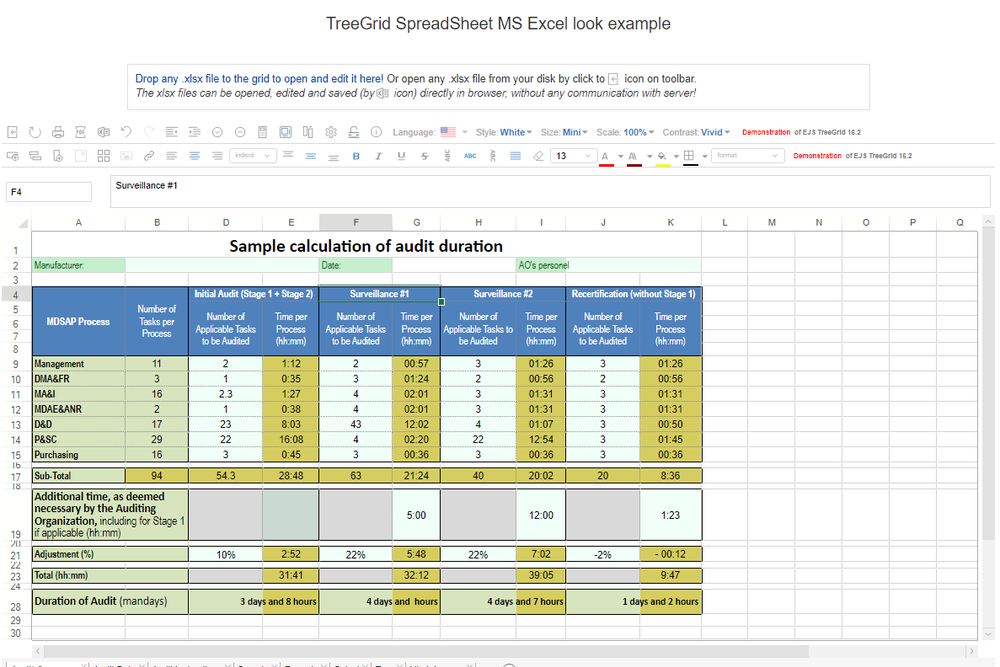Click the horizontal ABC text direction icon

coord(470,156)
